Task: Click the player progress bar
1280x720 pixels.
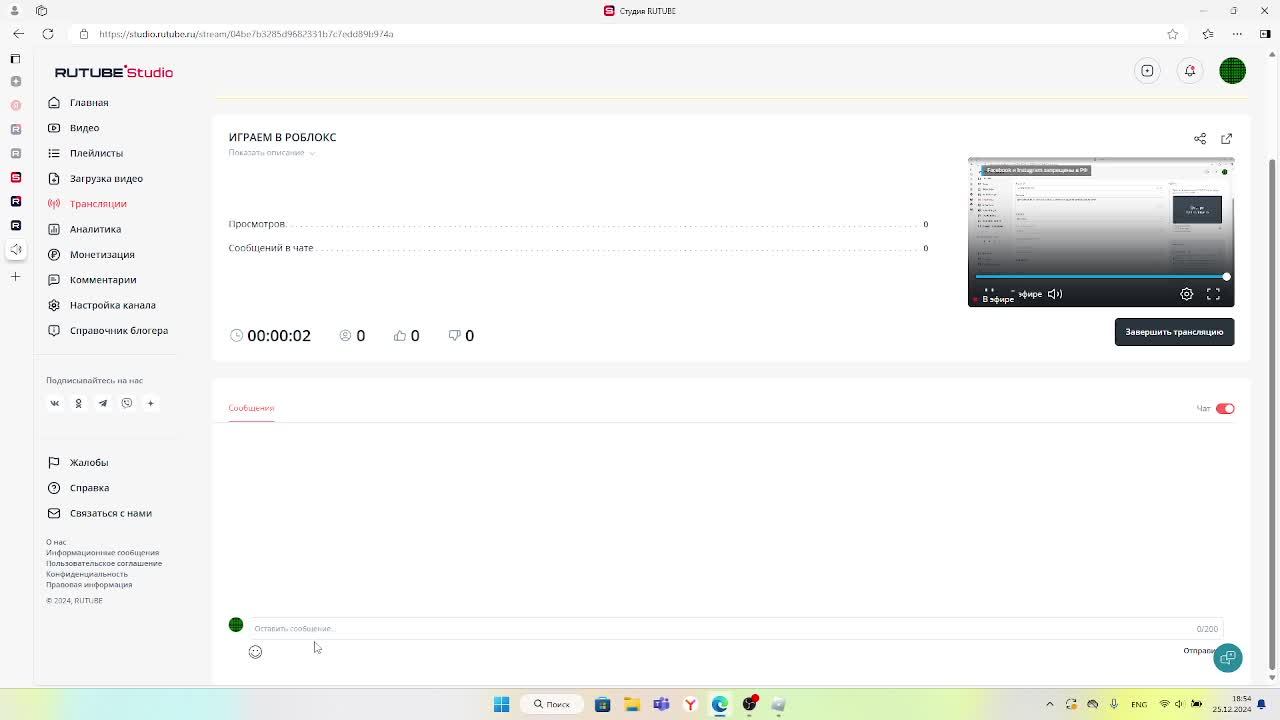Action: tap(1100, 276)
